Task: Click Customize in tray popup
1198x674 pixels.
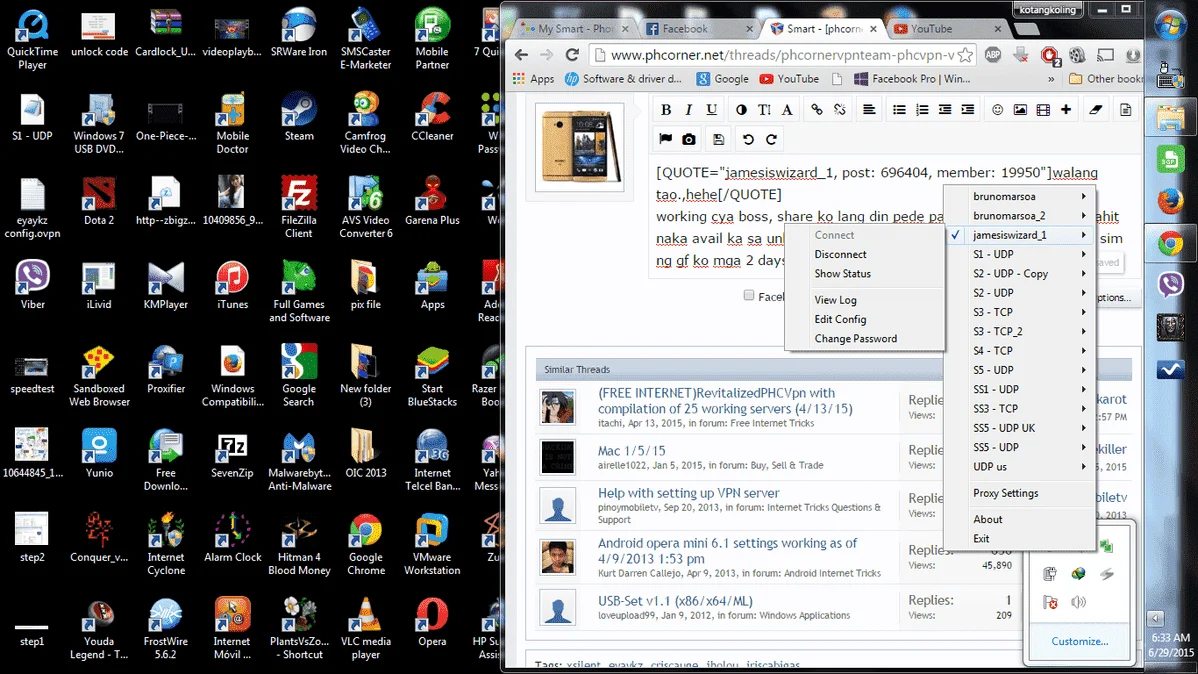Action: click(x=1079, y=641)
